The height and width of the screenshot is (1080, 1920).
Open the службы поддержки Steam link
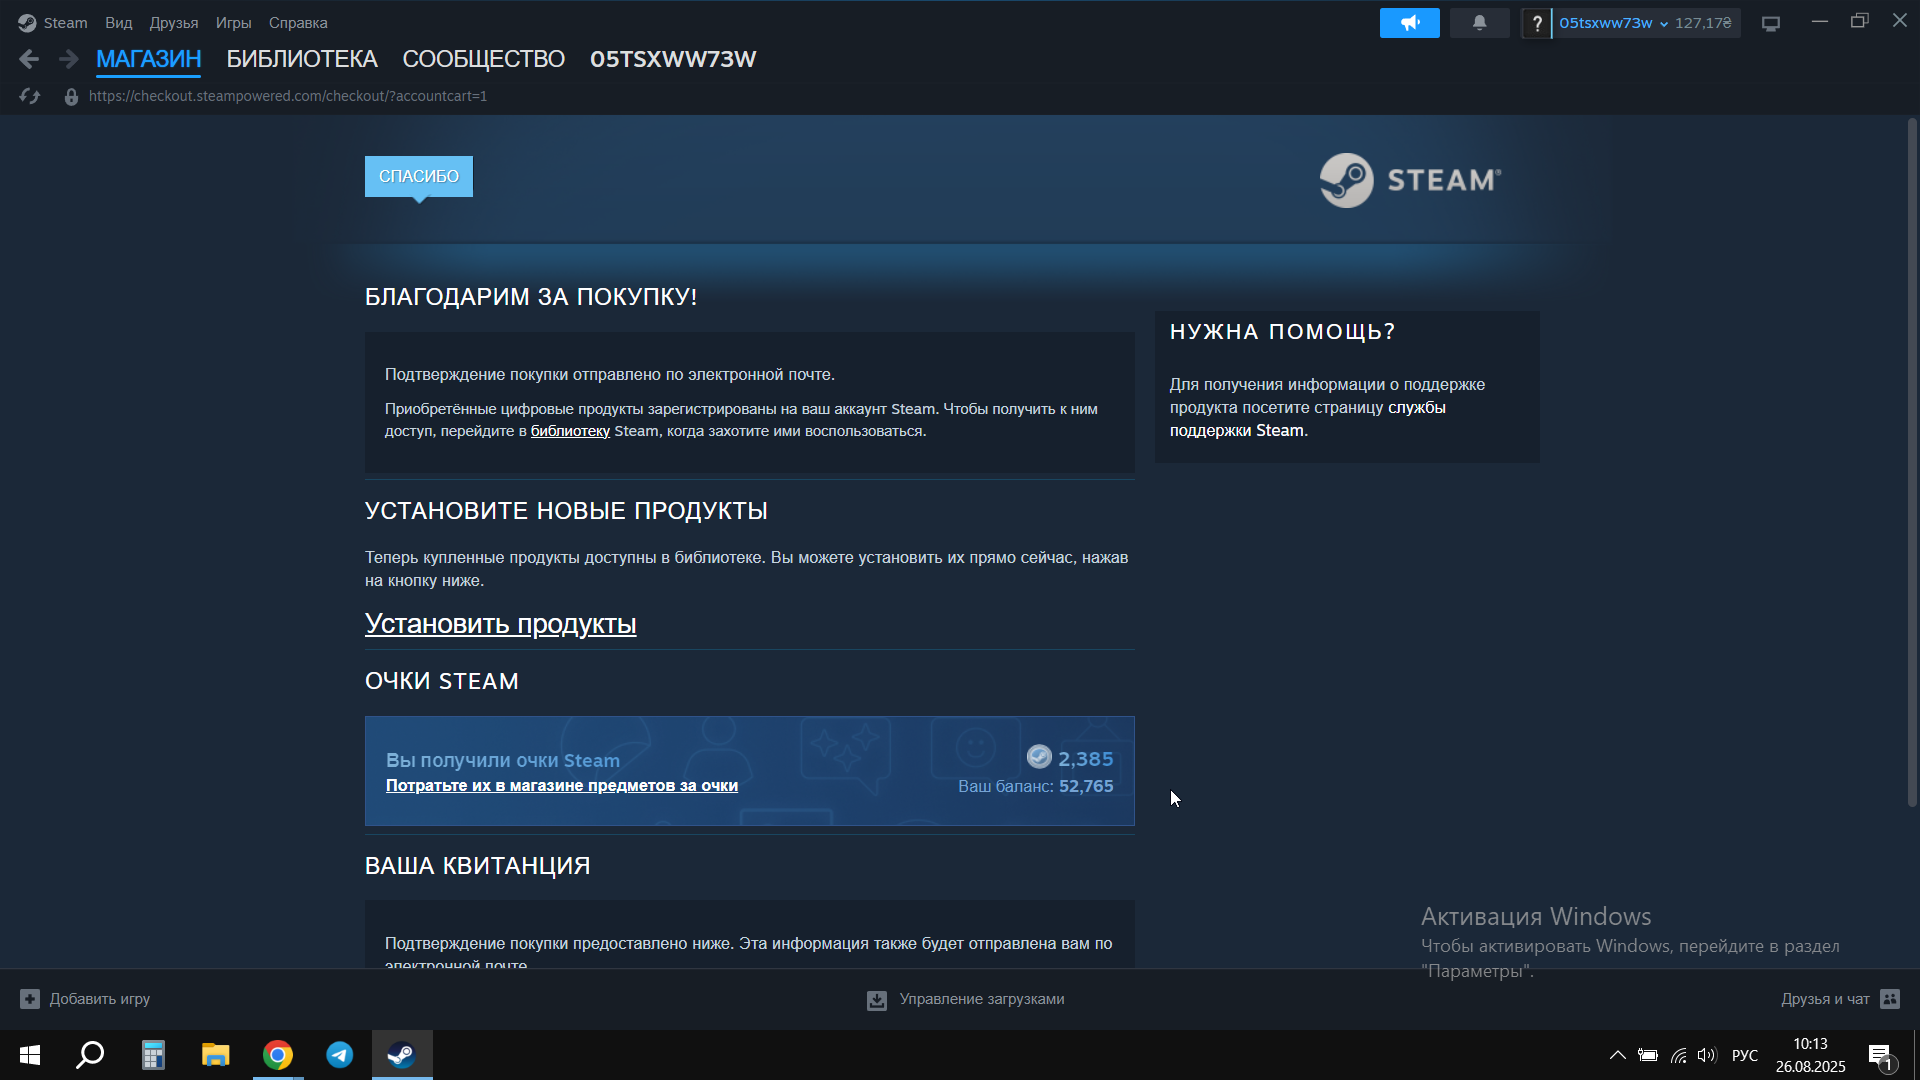[x=1308, y=419]
